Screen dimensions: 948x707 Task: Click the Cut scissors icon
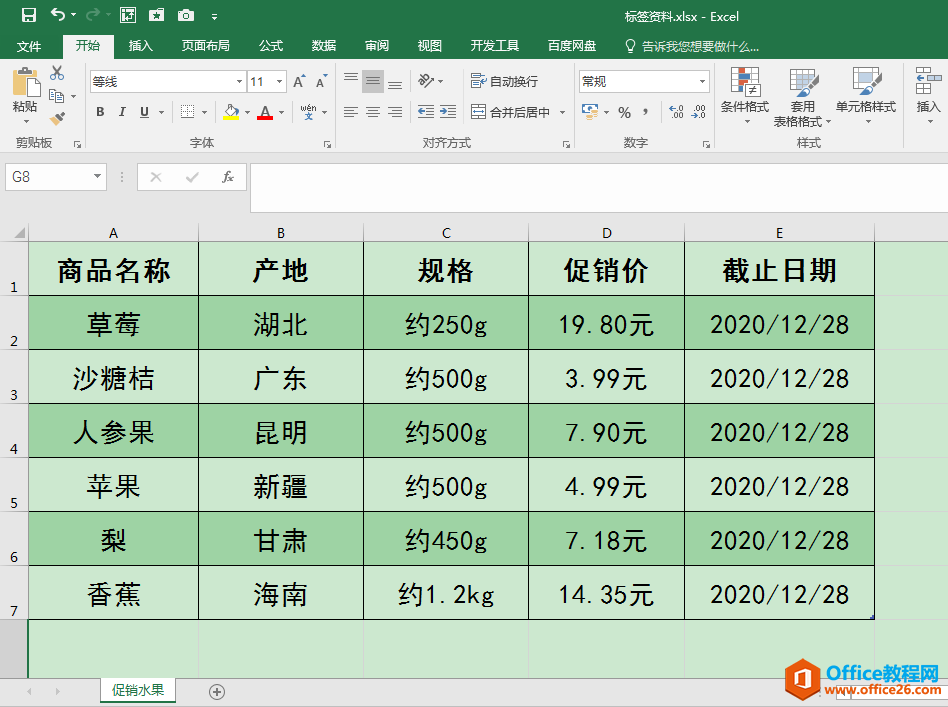57,73
